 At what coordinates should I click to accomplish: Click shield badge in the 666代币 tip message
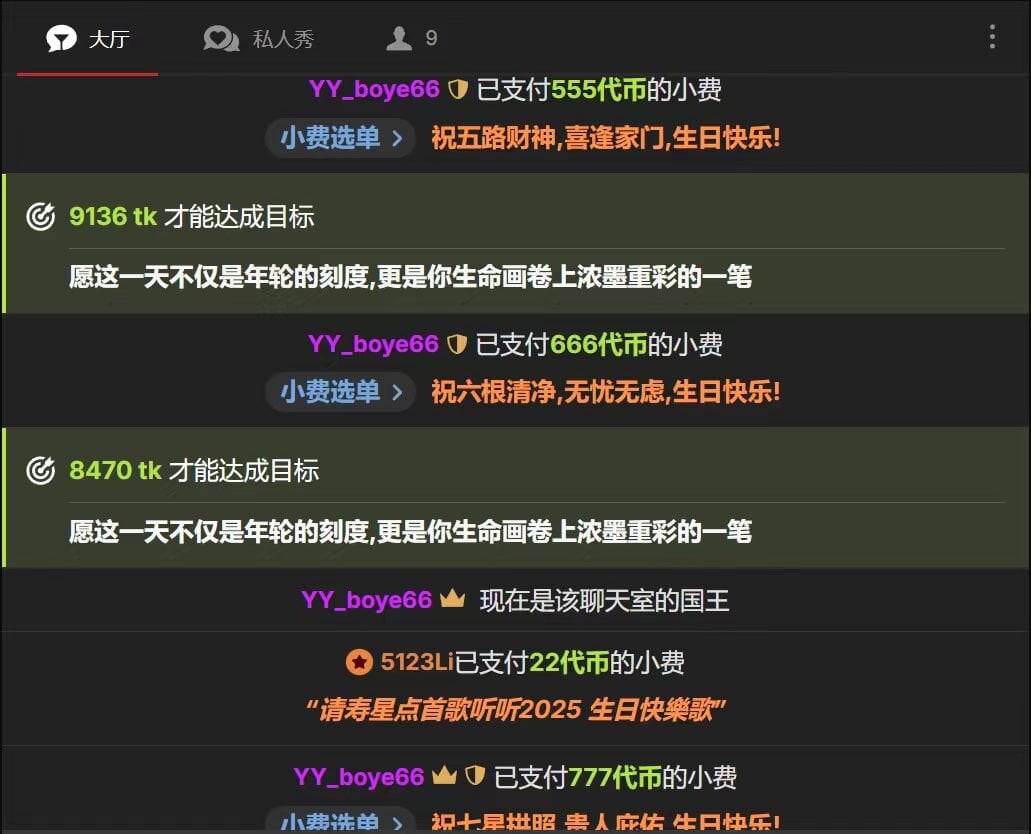[x=457, y=345]
